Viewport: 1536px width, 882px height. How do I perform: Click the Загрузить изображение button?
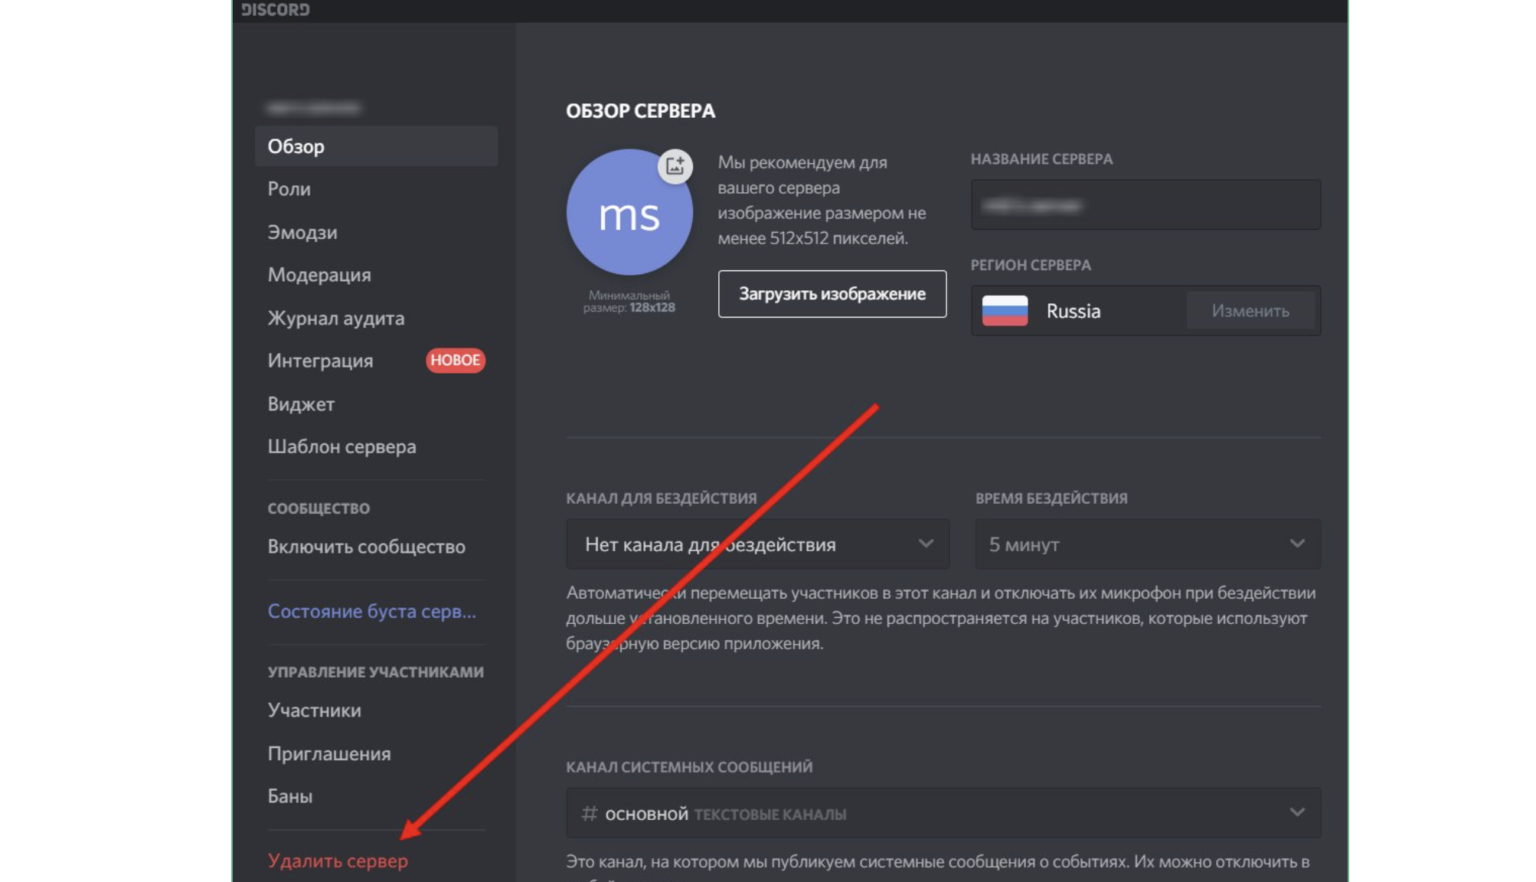tap(832, 294)
